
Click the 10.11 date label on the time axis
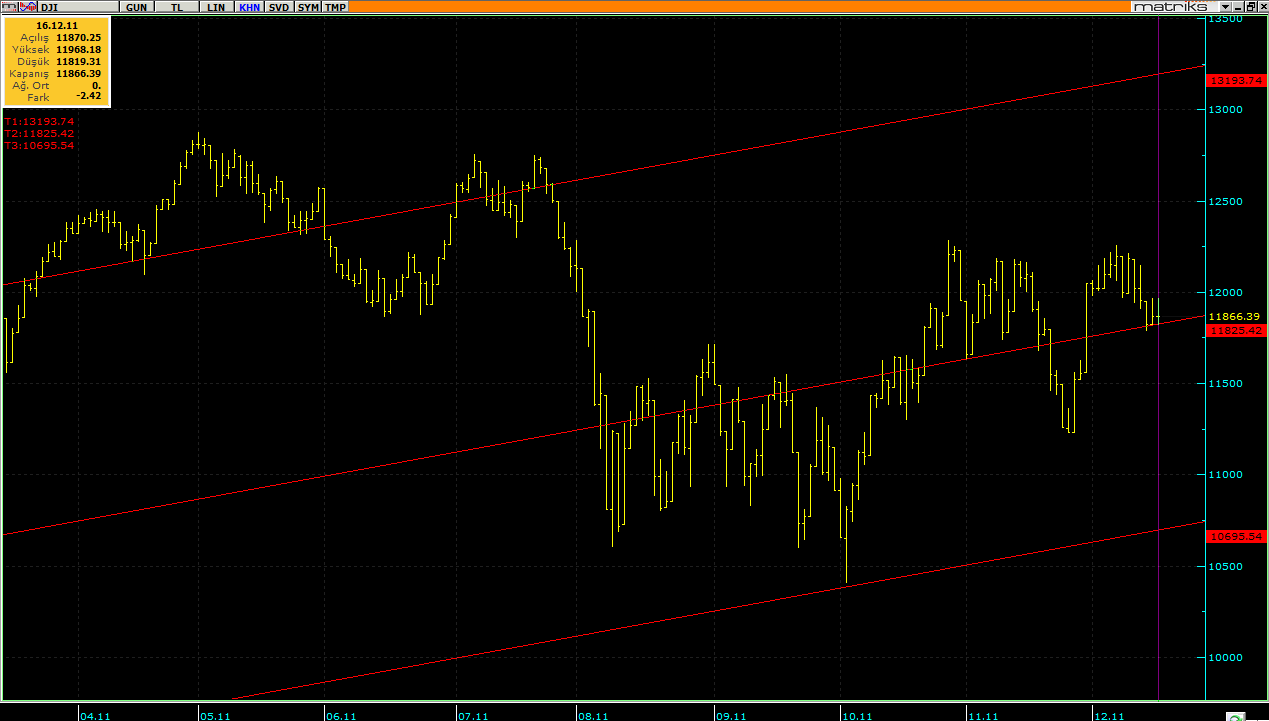[858, 715]
